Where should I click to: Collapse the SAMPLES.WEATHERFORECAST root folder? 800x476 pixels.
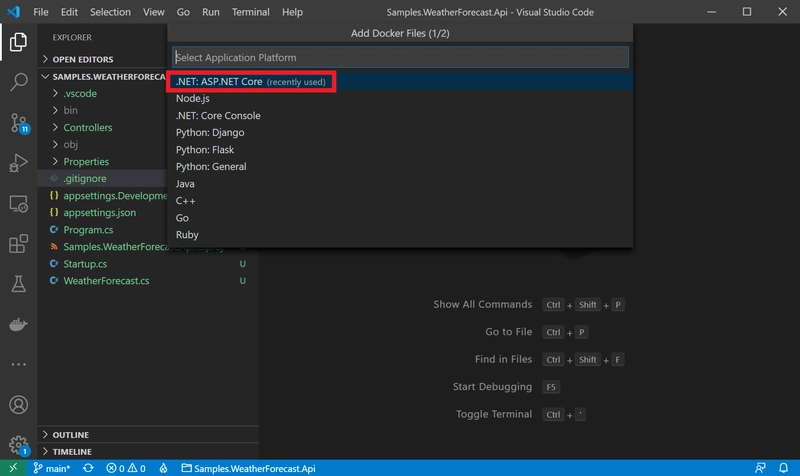coord(104,77)
